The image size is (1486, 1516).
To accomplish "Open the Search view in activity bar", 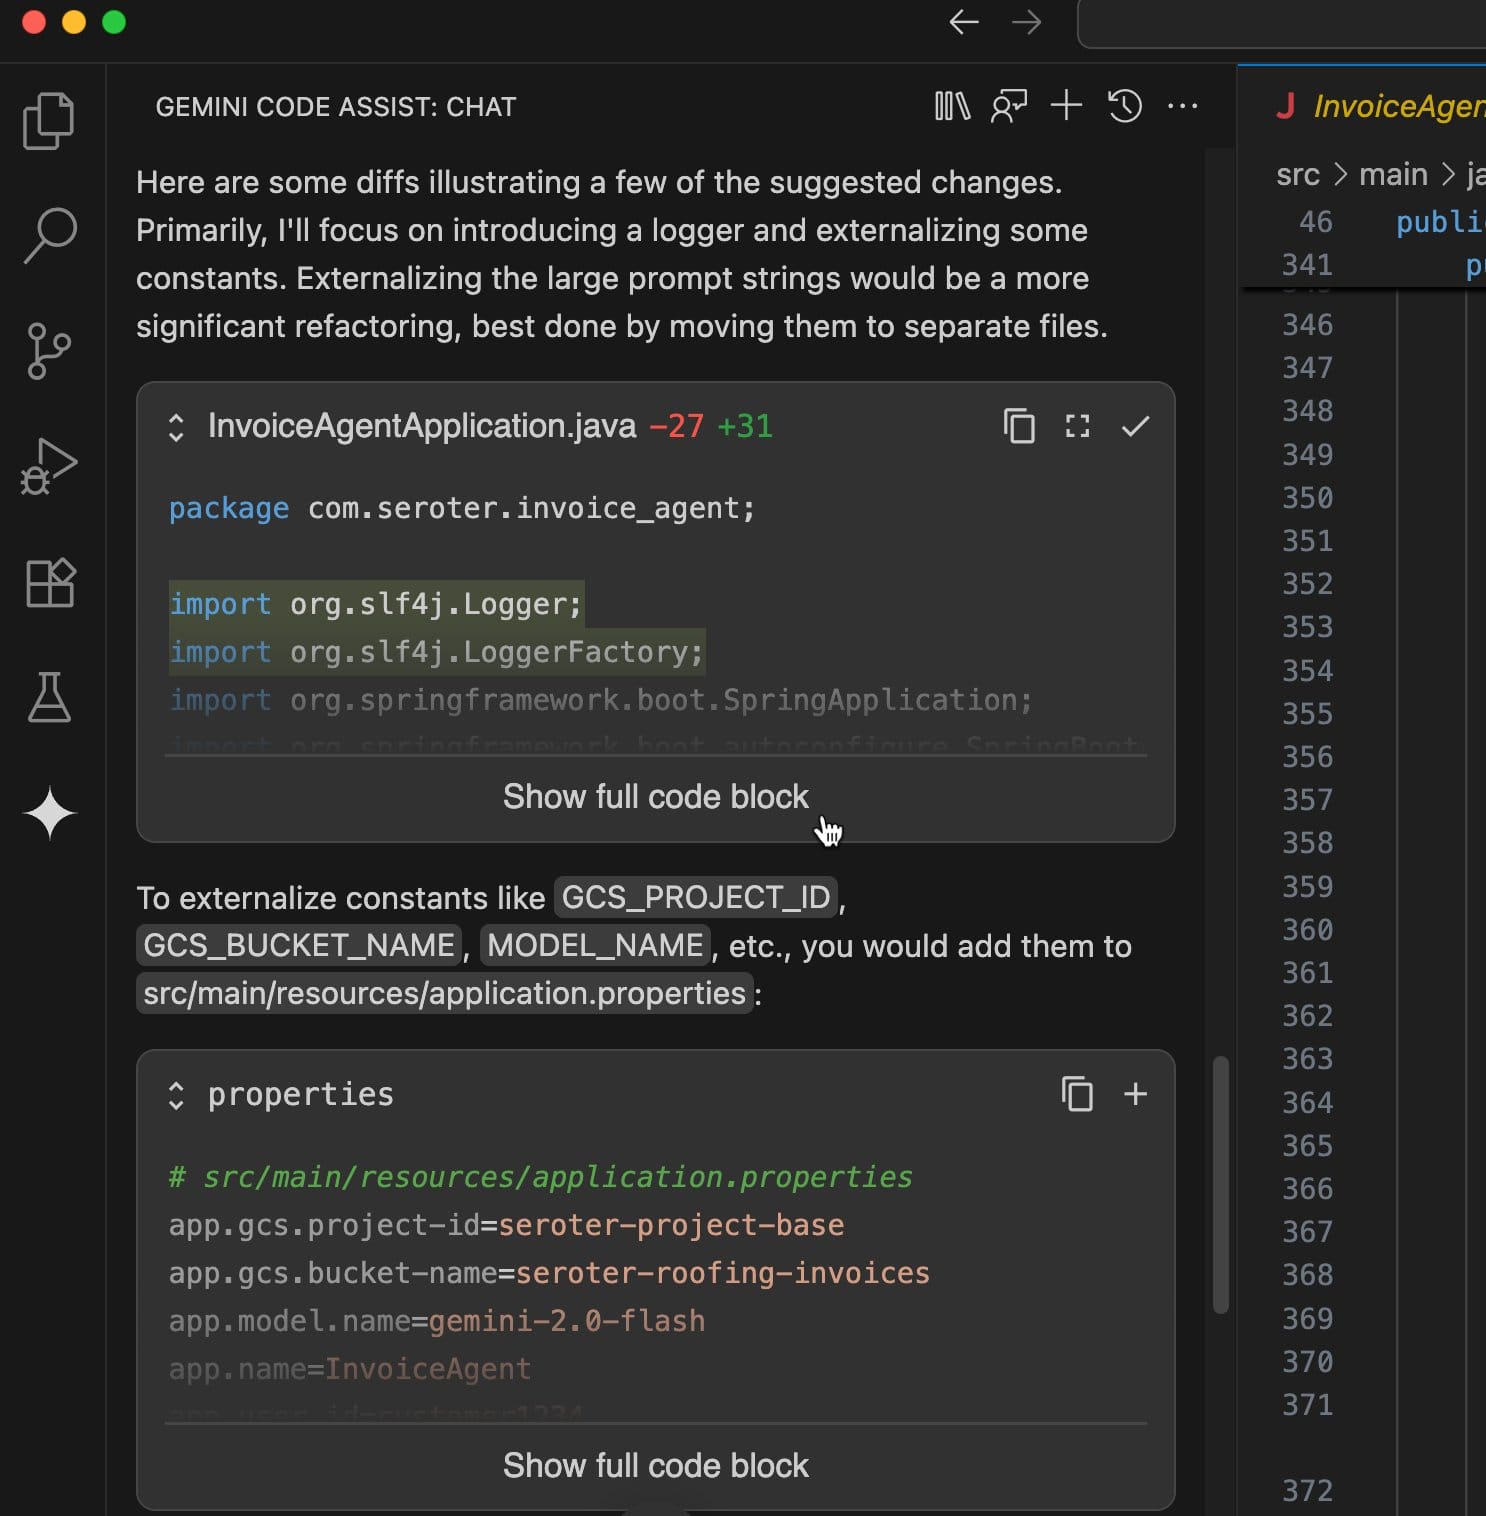I will [49, 235].
